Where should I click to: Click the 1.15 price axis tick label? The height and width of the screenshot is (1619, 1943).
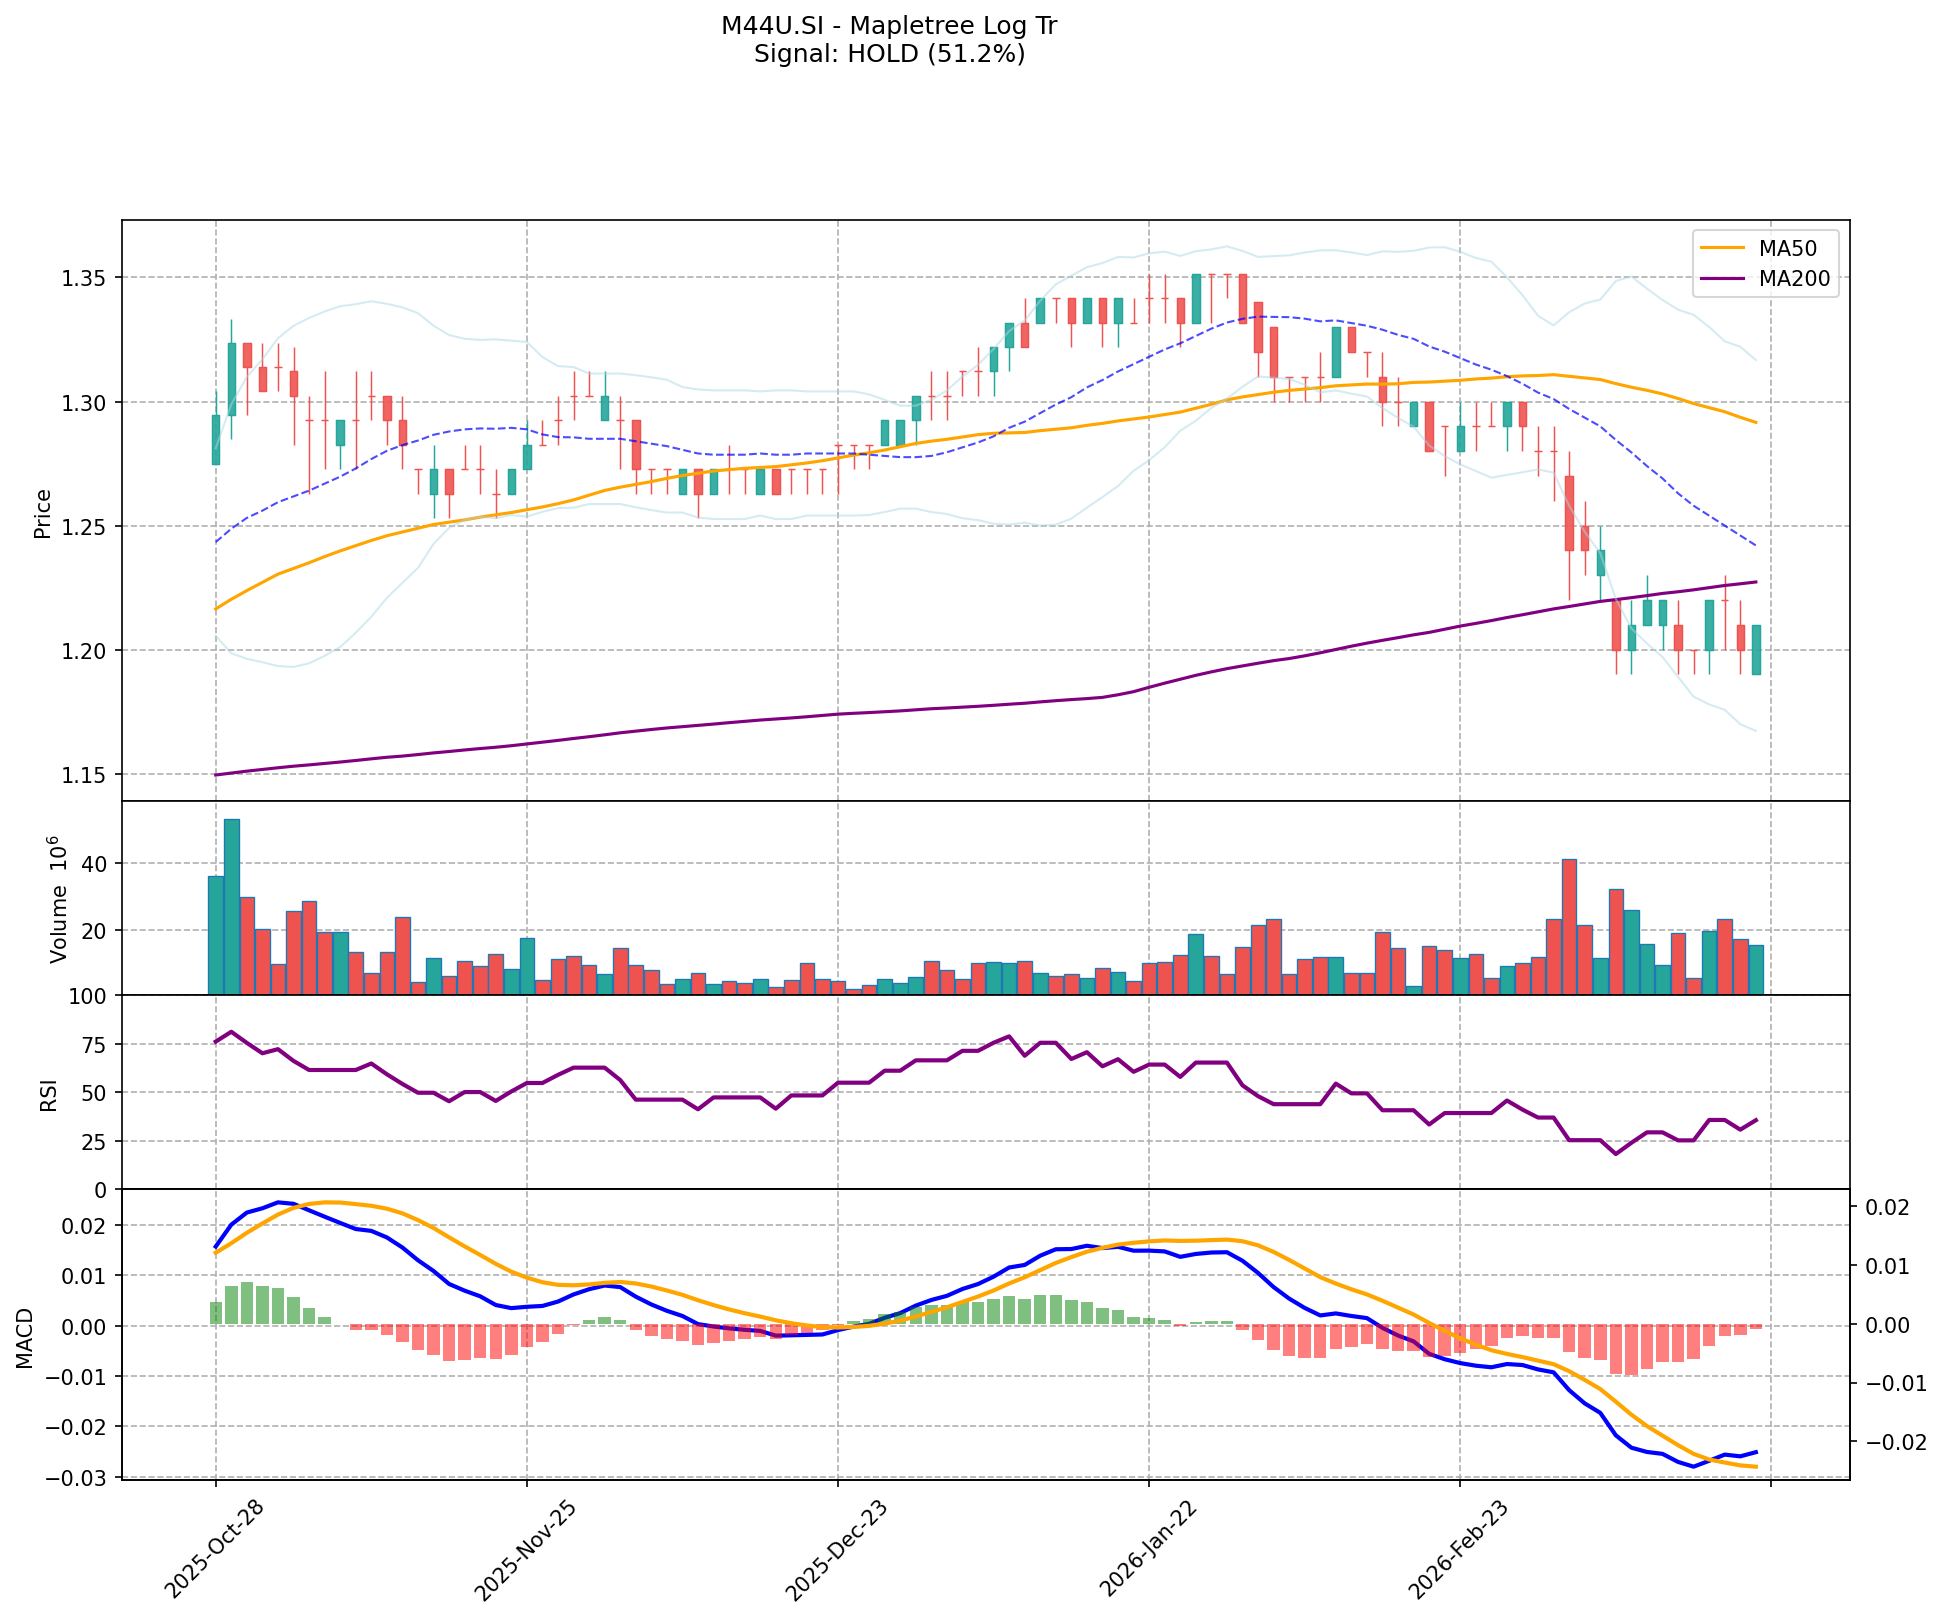(x=85, y=776)
